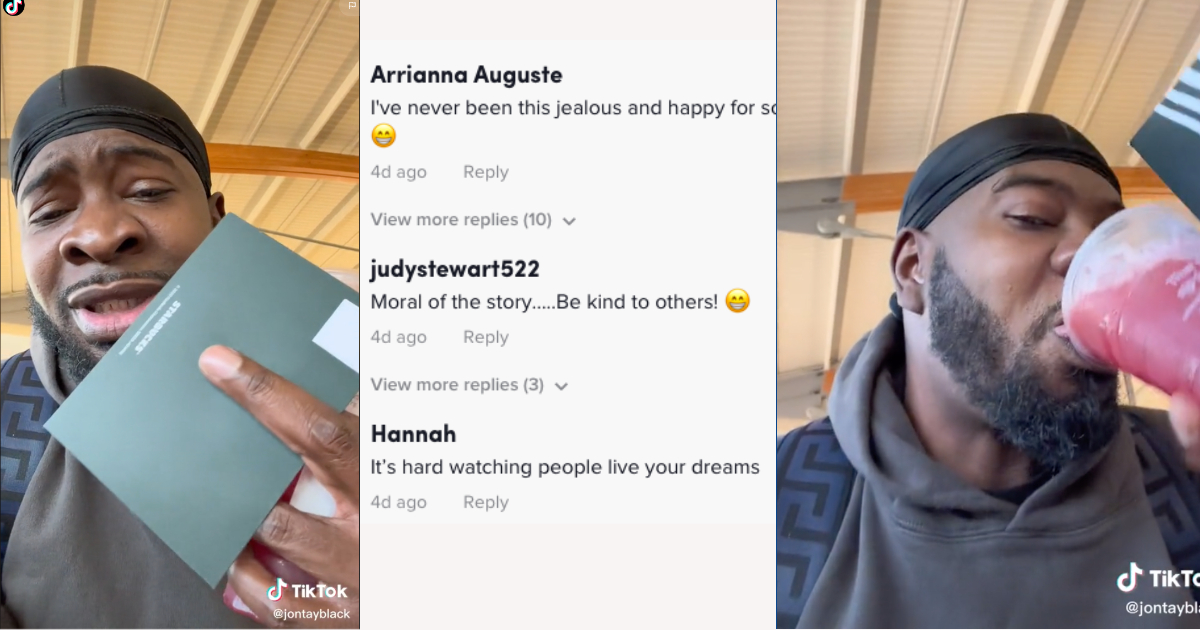Click the @jontayblack handle on right video
The image size is (1200, 630).
click(1162, 606)
